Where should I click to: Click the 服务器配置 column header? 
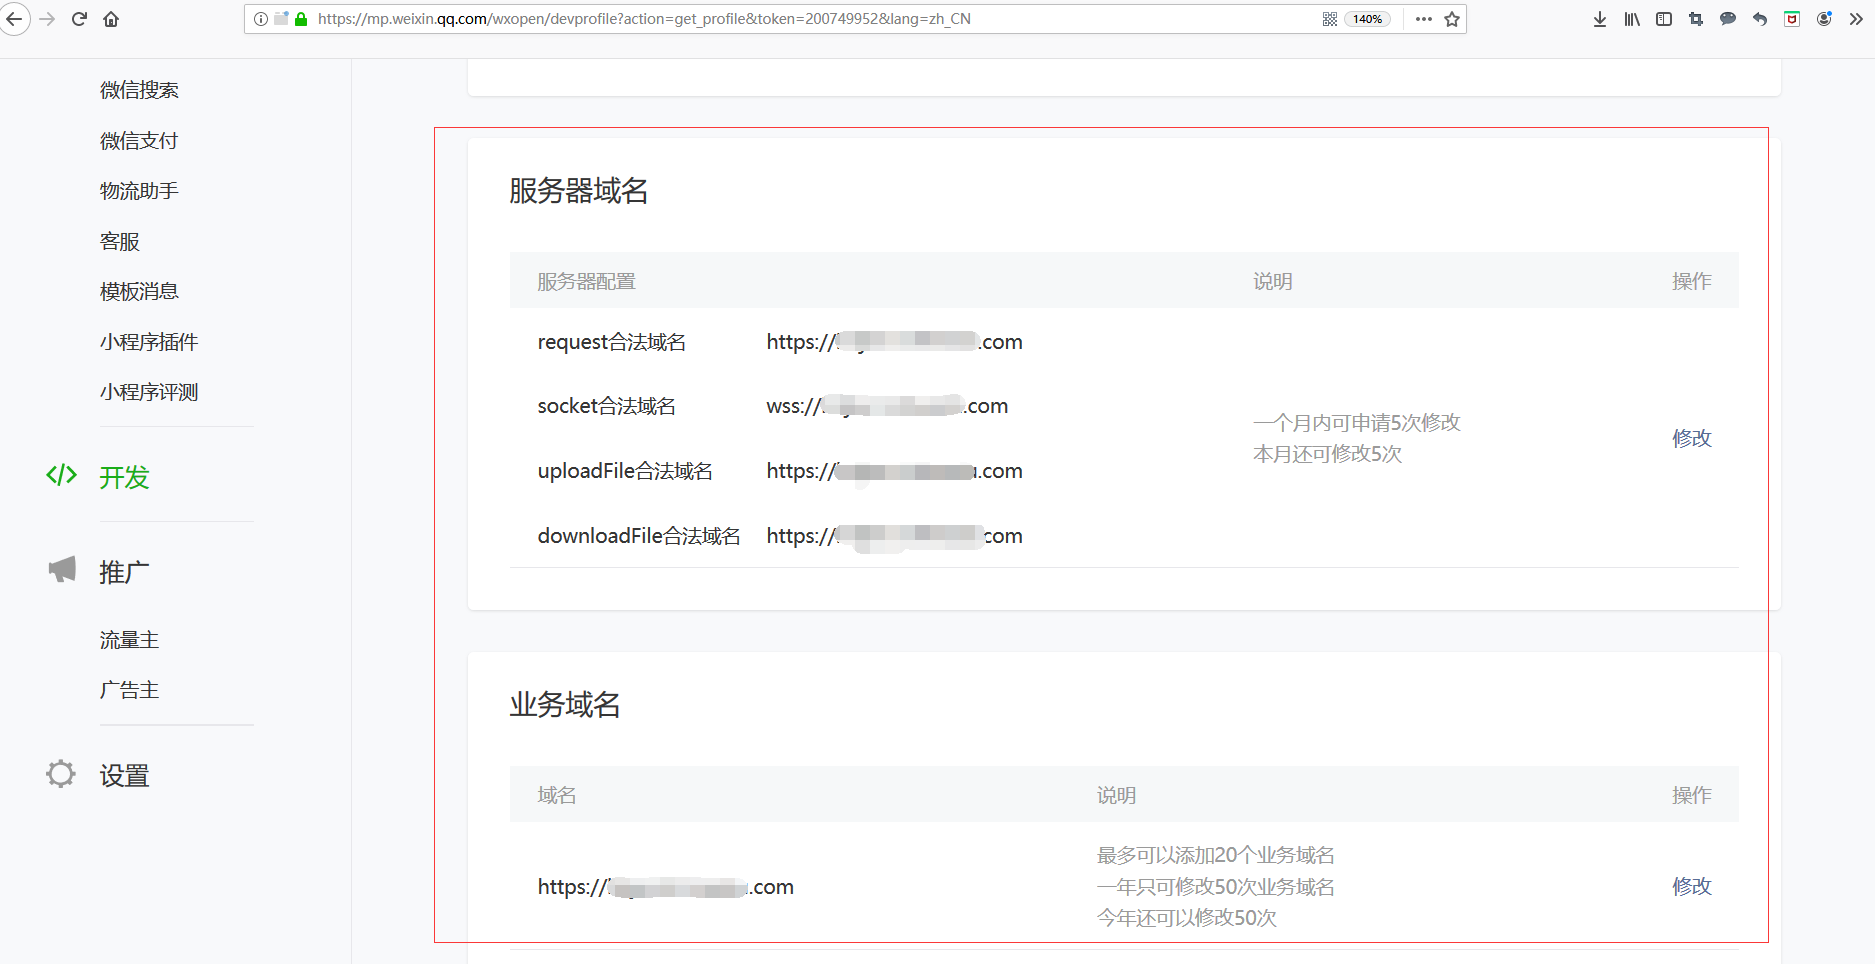click(587, 282)
